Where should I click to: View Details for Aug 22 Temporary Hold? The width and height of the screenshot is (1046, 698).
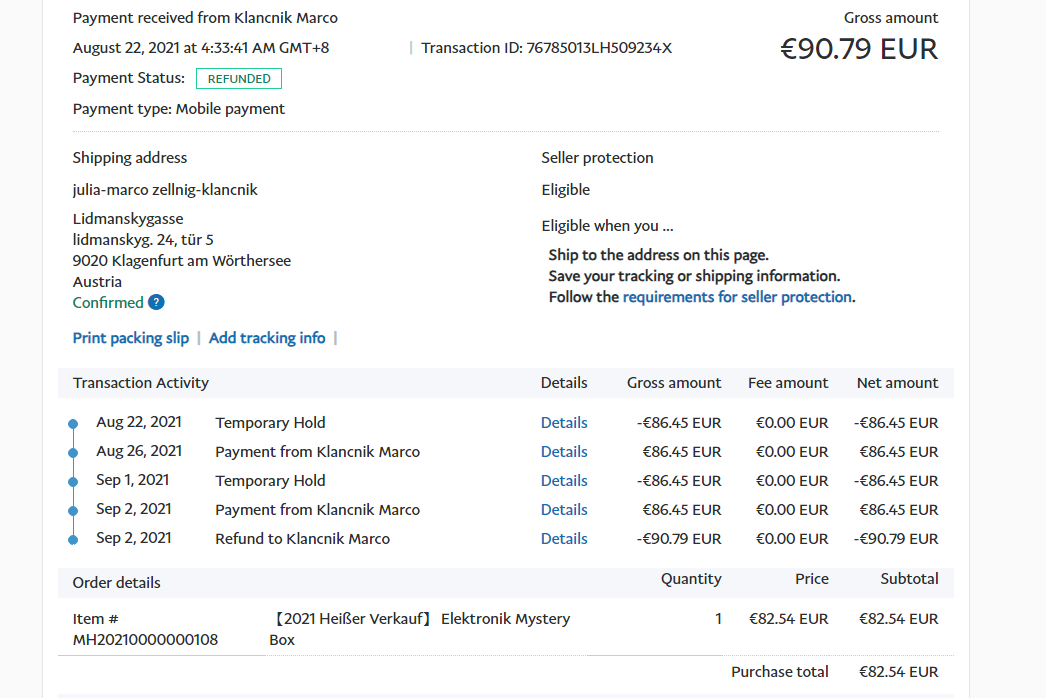click(564, 423)
